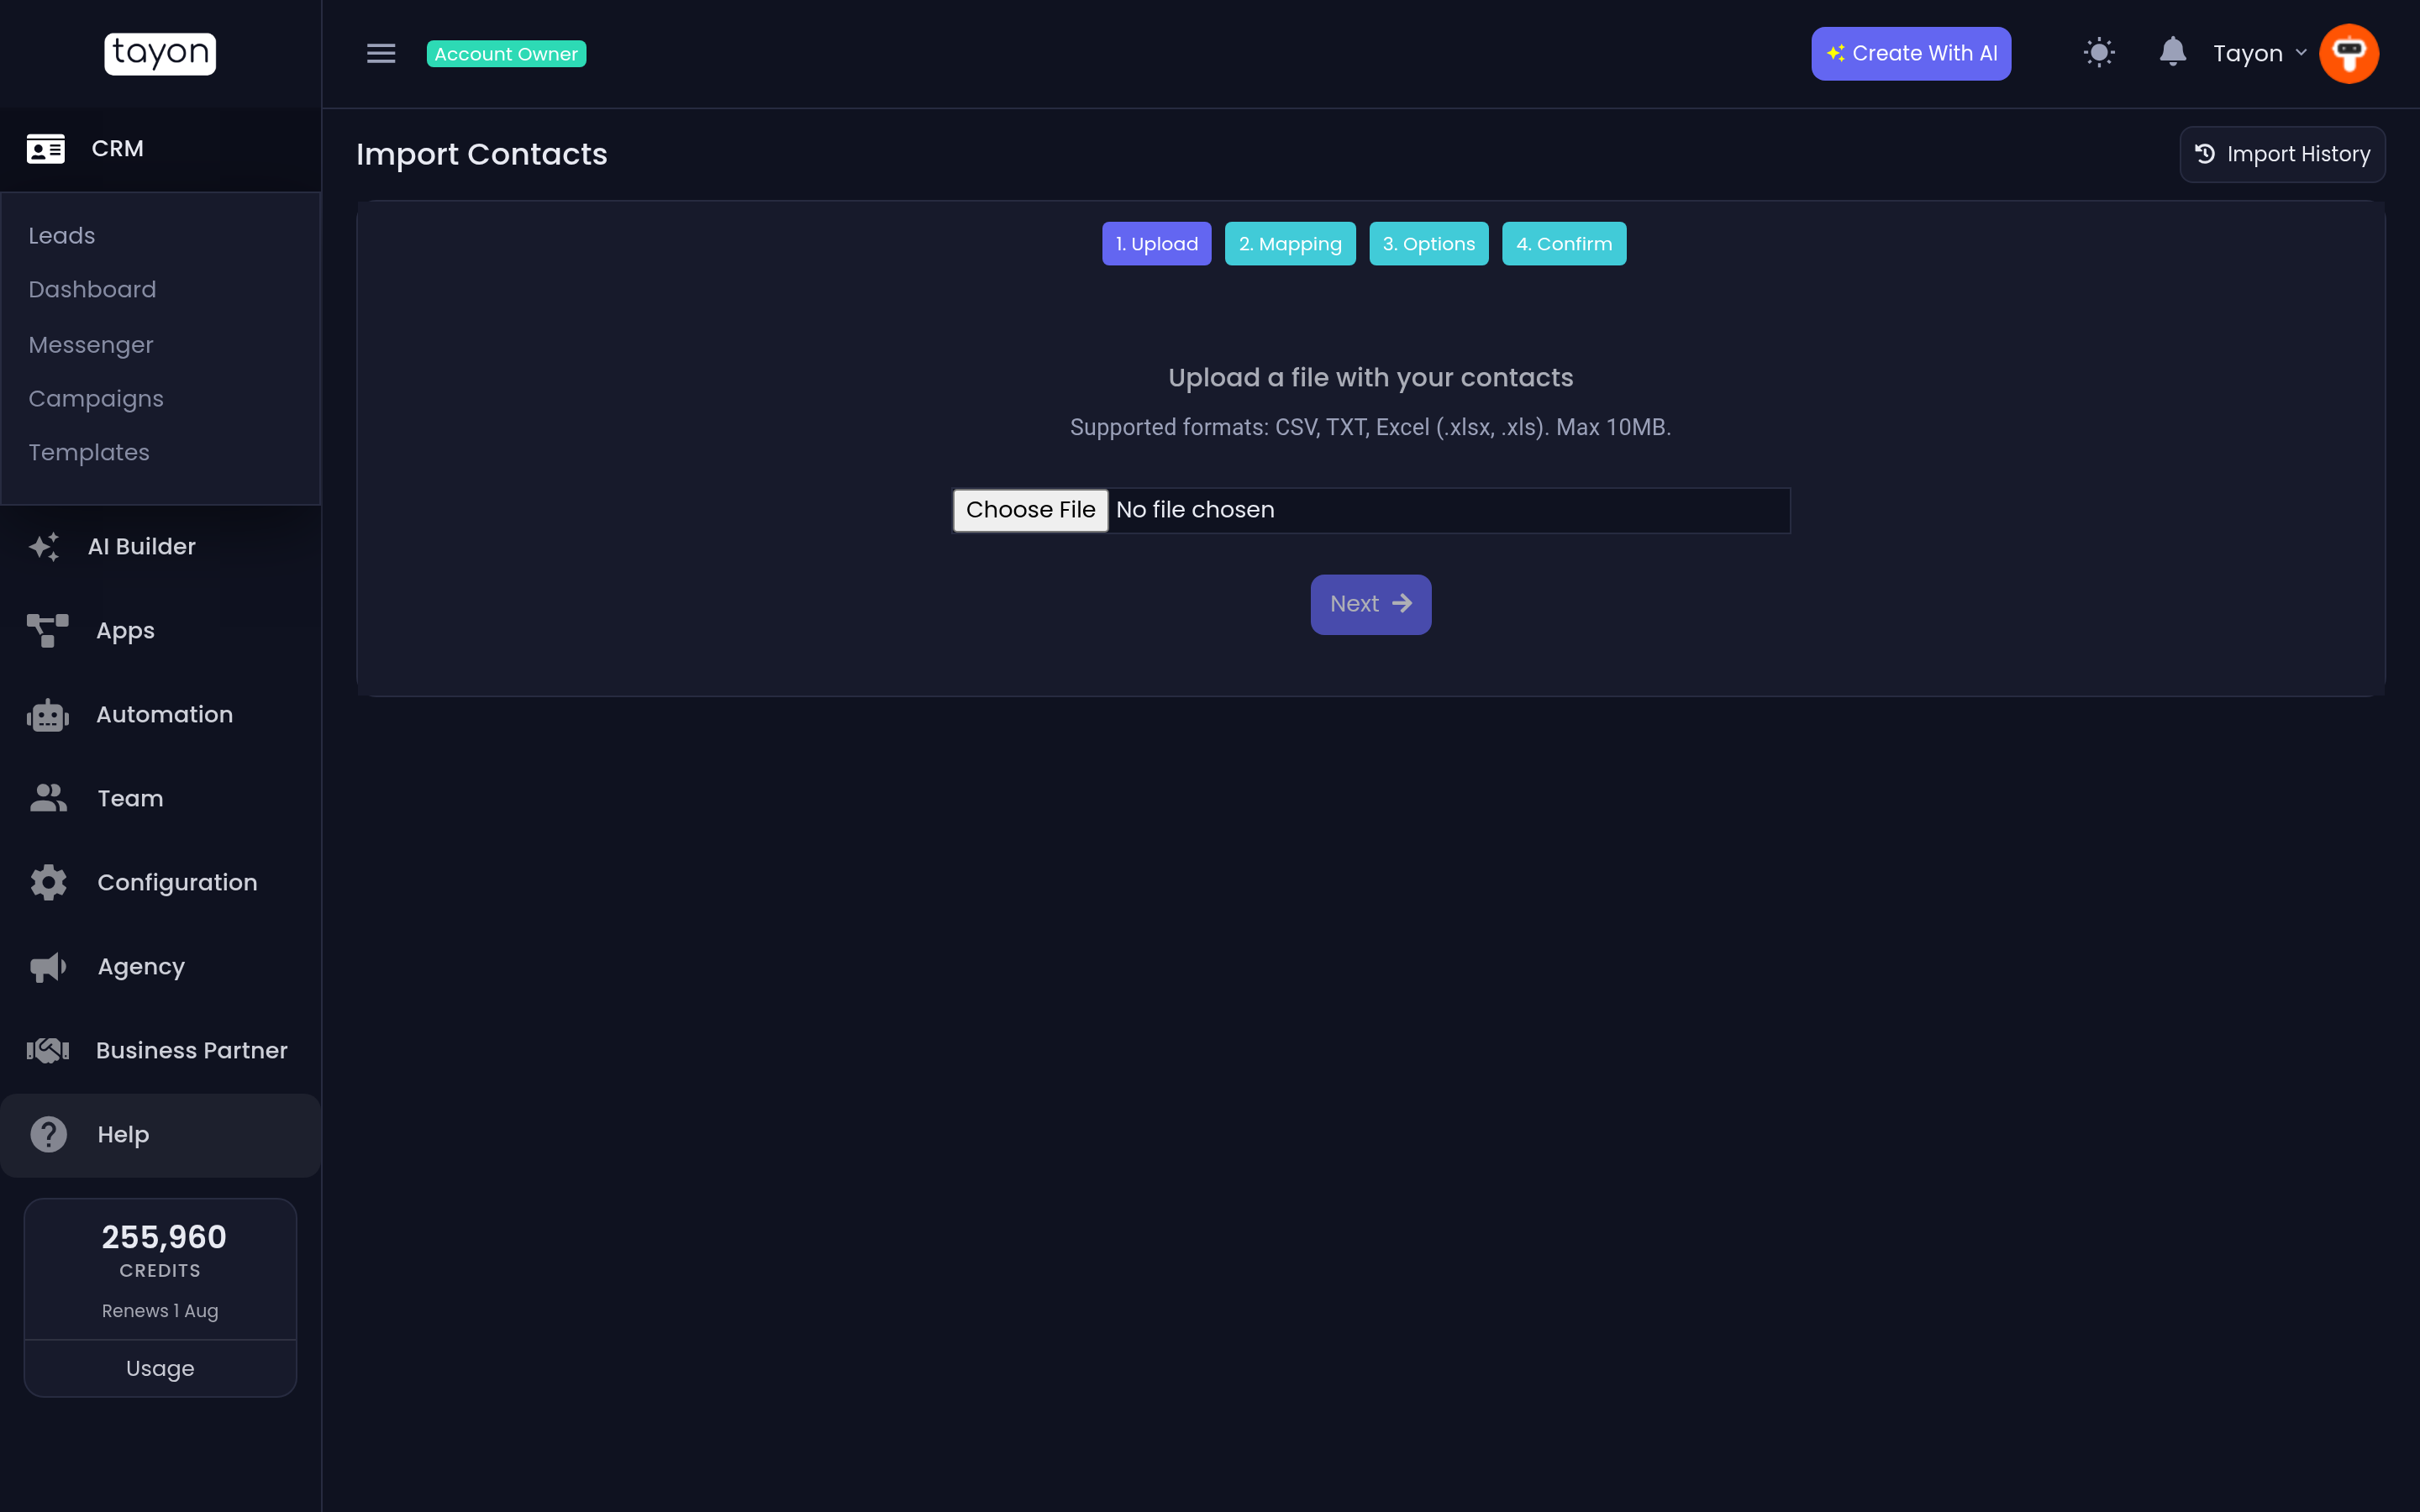Image resolution: width=2420 pixels, height=1512 pixels.
Task: Click the Agency megaphone icon
Action: click(x=48, y=967)
